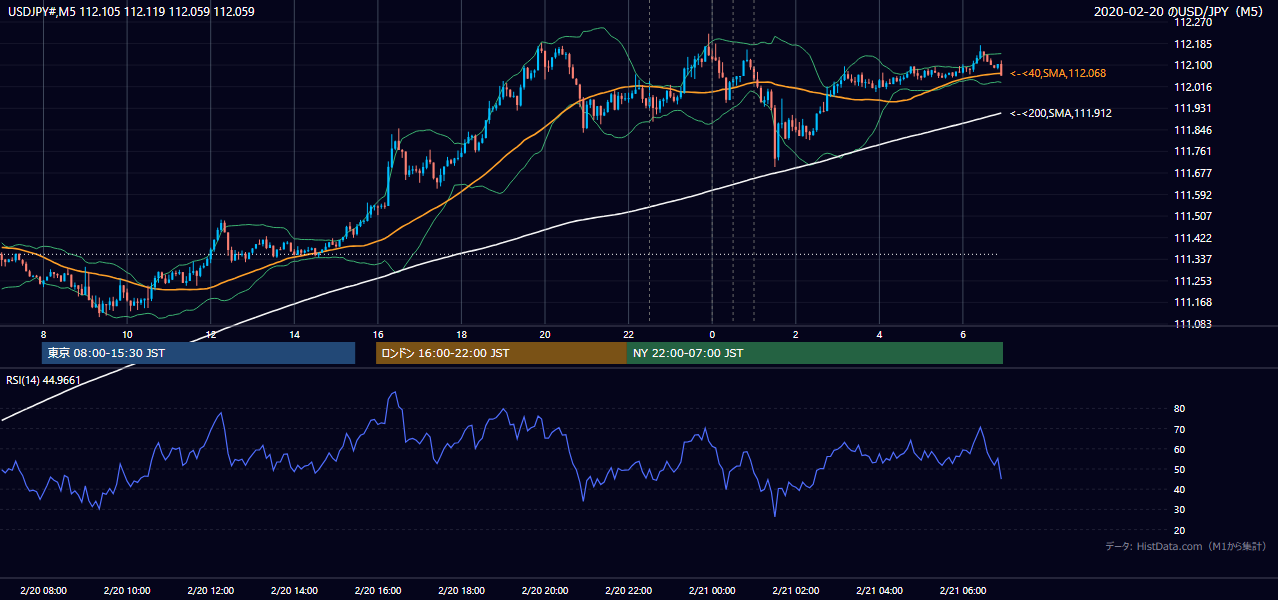Select the NY 22:00-07:00 JST session bar
Screen dimensions: 1278x600
click(815, 353)
